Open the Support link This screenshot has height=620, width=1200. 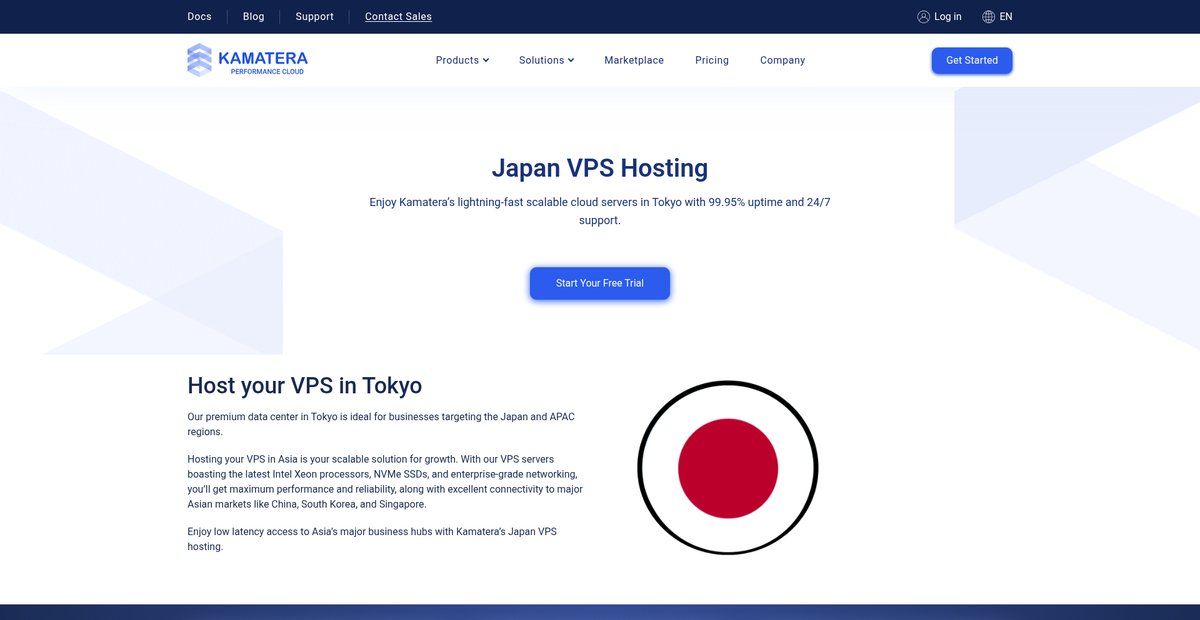315,17
